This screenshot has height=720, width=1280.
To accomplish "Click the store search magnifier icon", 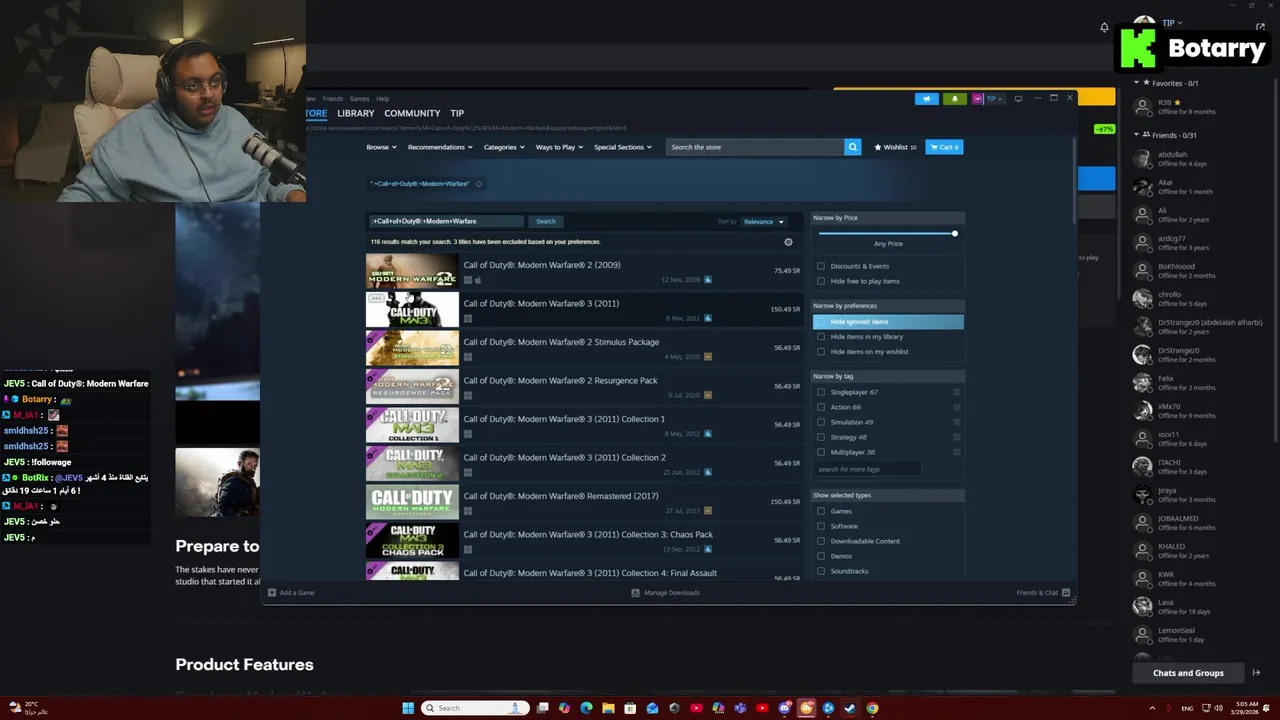I will [x=852, y=147].
